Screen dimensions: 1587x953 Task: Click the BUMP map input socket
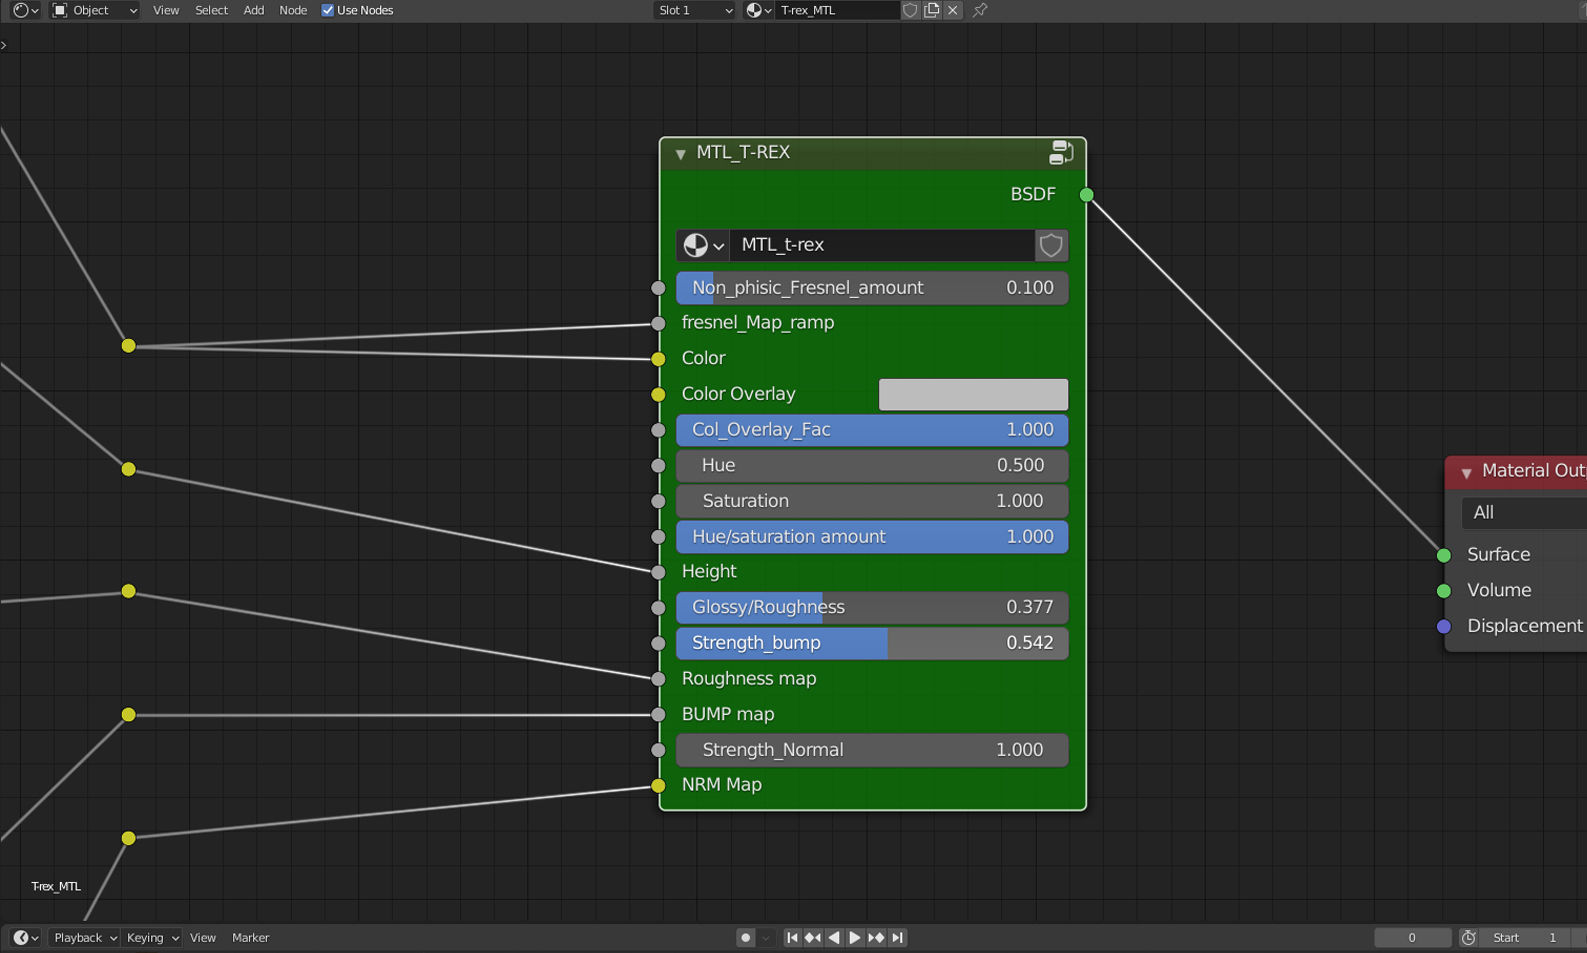click(658, 715)
